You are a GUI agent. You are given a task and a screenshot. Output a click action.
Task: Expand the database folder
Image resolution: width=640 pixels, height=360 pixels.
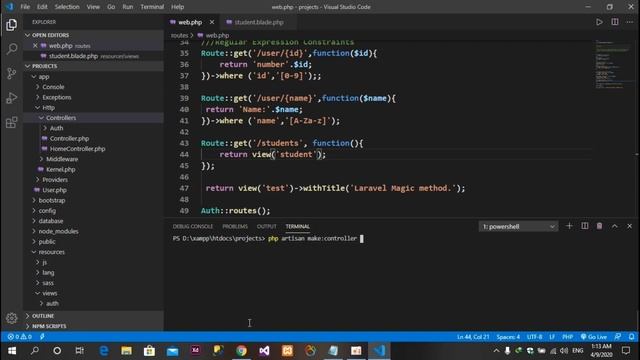(x=93, y=221)
